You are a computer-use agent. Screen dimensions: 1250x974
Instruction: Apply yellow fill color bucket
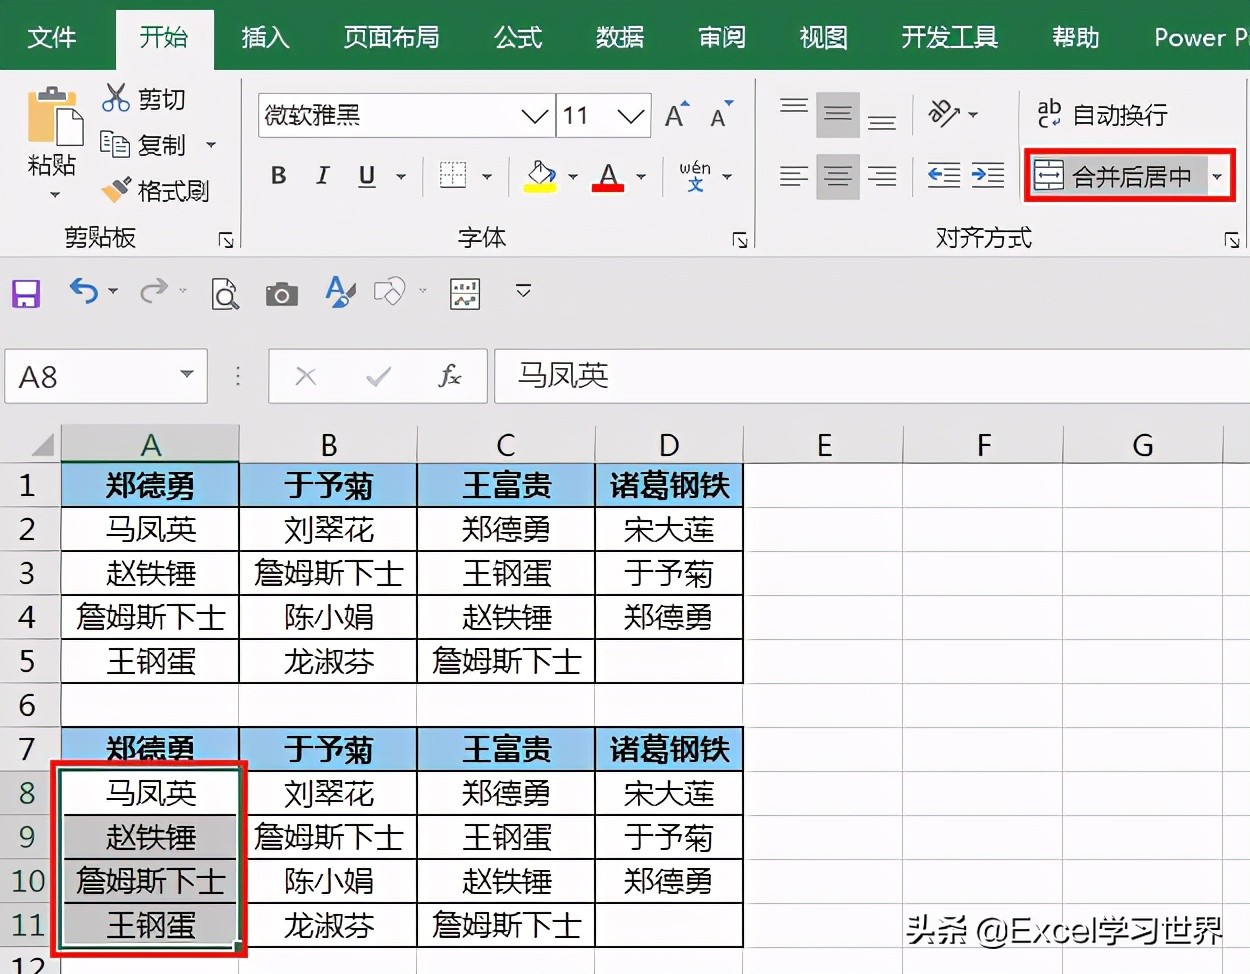tap(541, 176)
